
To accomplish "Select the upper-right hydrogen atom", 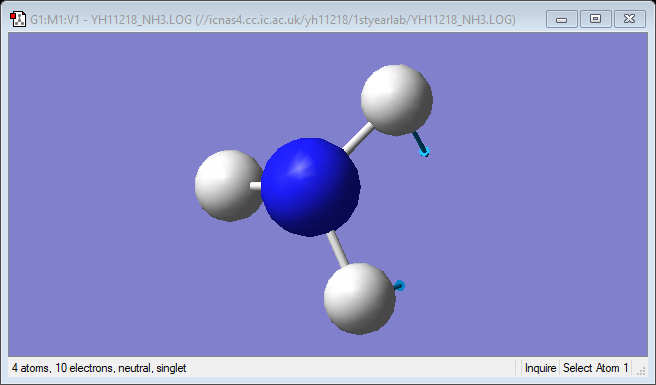I will click(x=397, y=100).
